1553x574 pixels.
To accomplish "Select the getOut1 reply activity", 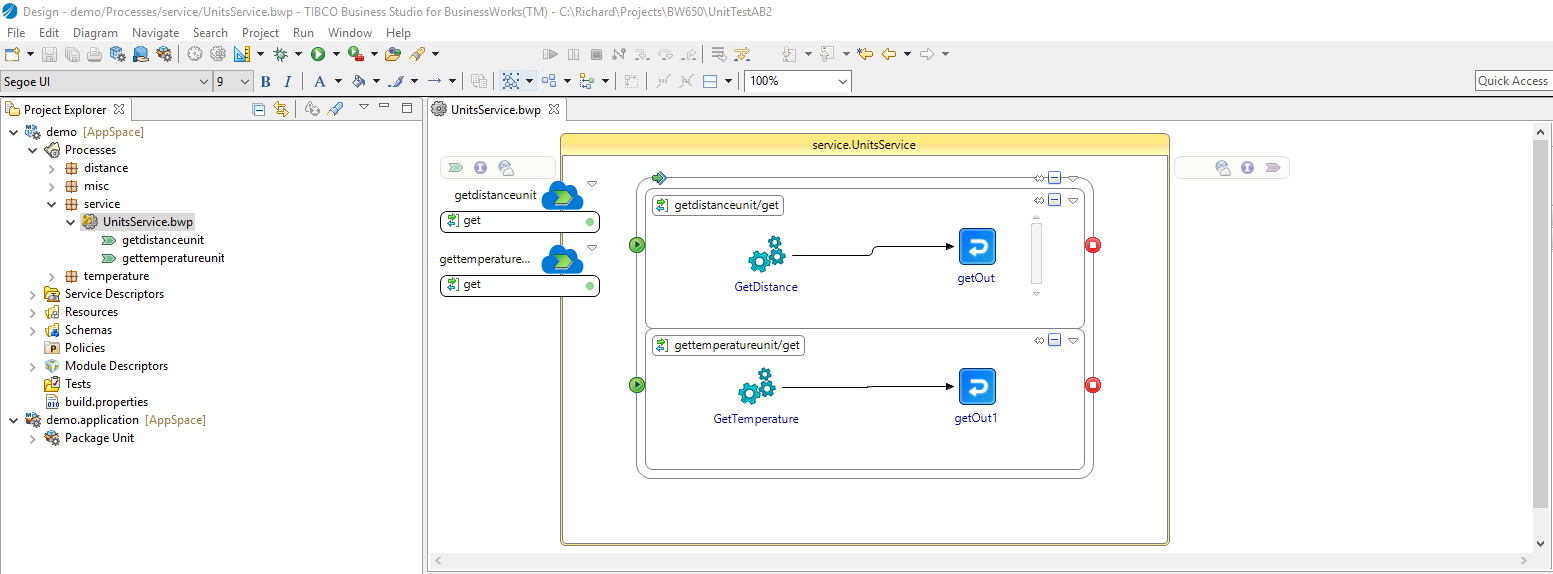I will (977, 387).
